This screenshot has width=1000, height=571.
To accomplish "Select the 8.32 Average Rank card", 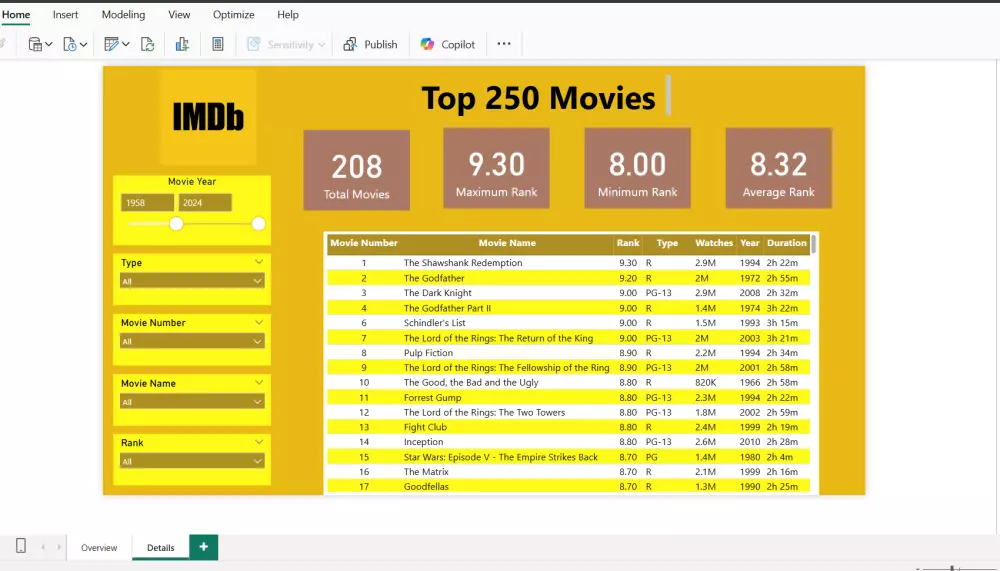I will click(x=778, y=168).
